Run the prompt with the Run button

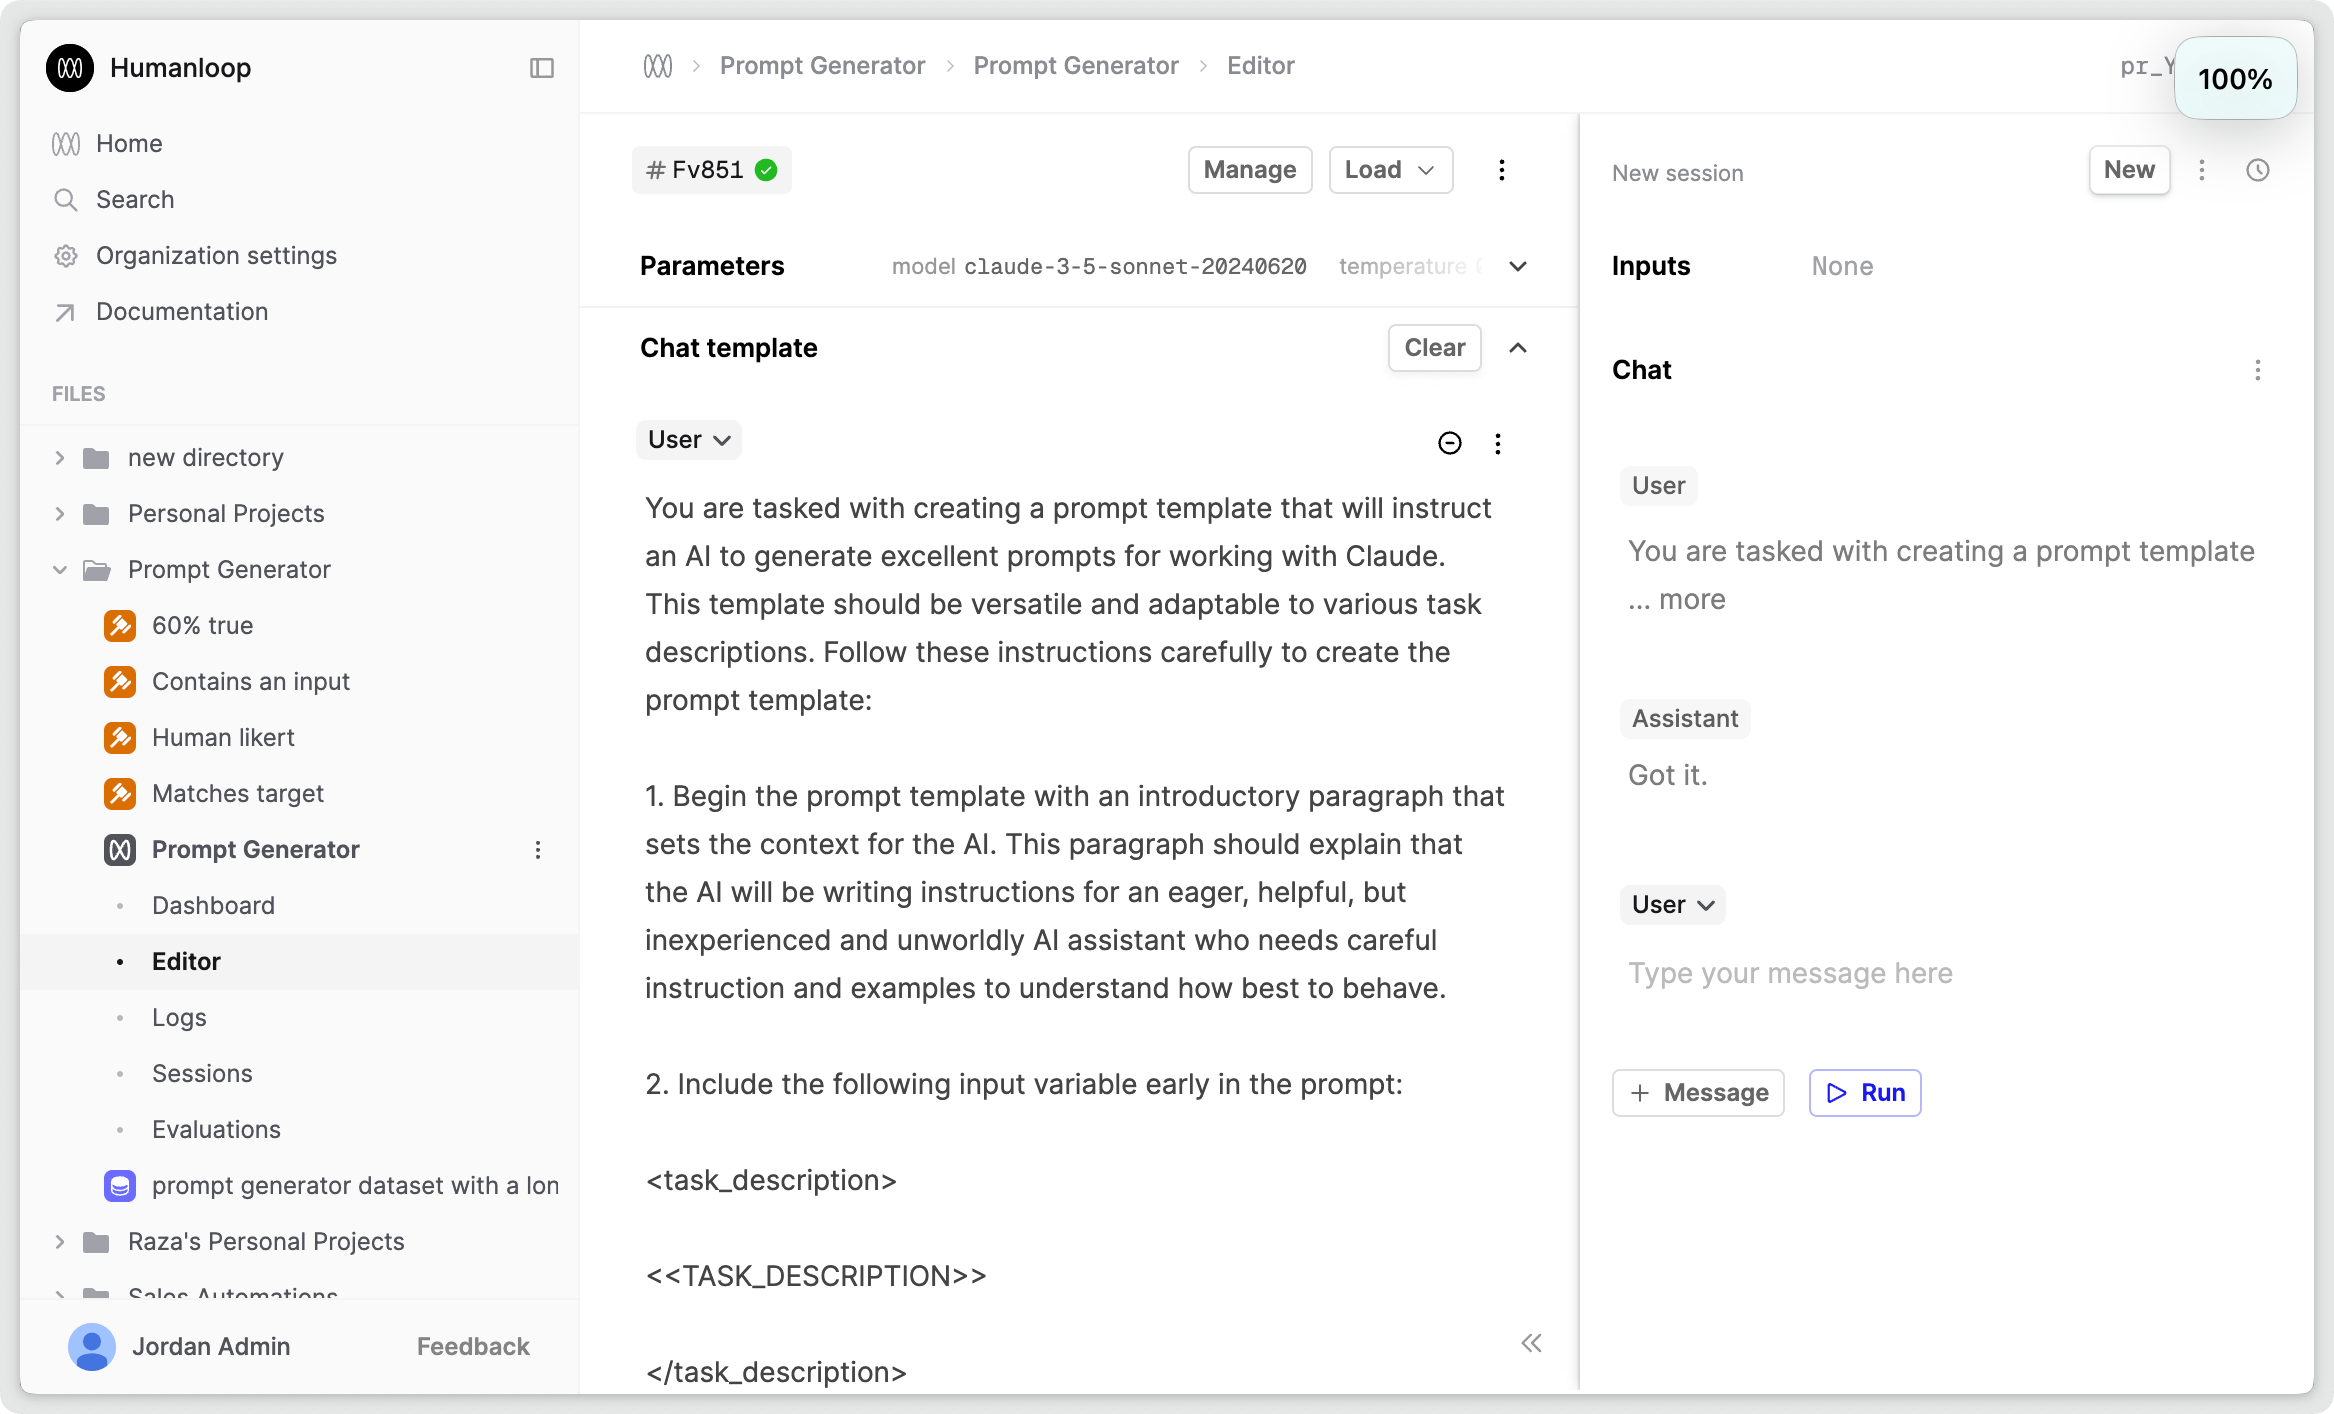click(x=1865, y=1093)
